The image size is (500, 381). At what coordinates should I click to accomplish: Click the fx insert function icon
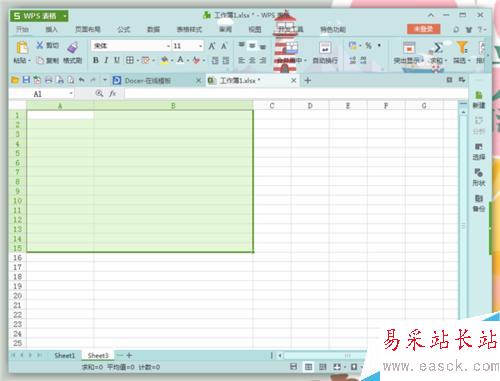tap(113, 93)
